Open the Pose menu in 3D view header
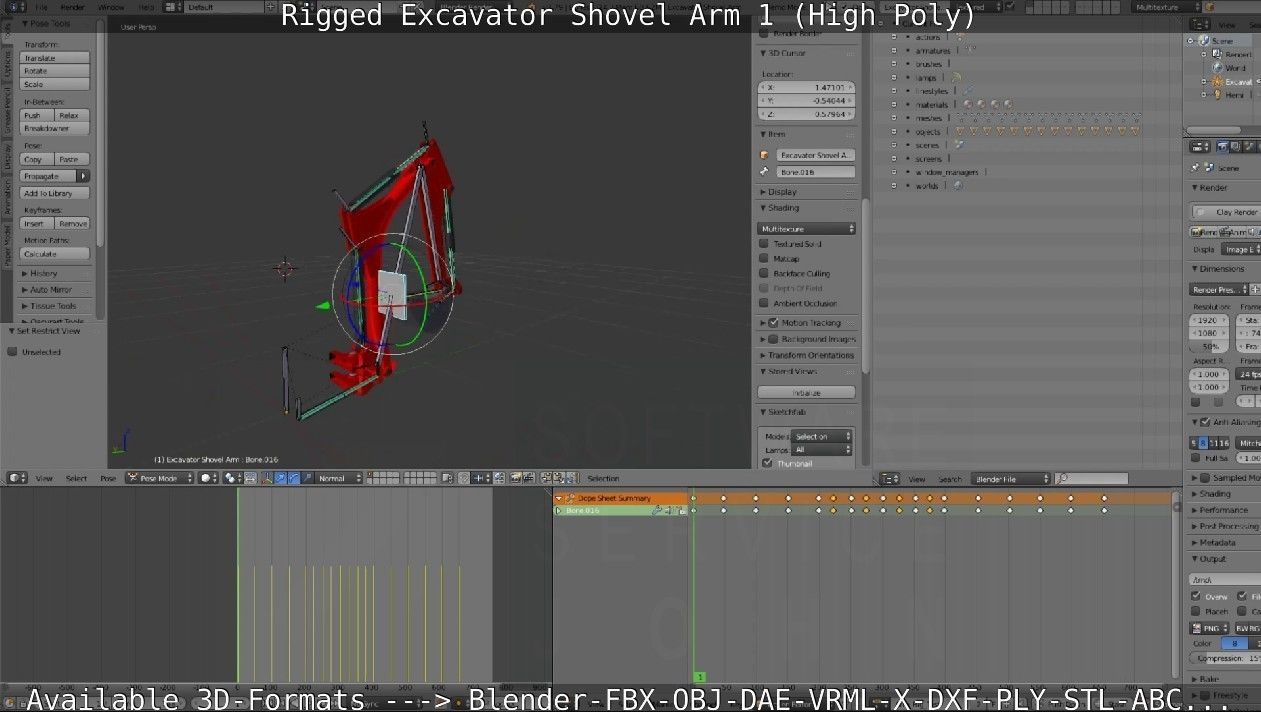Image resolution: width=1261 pixels, height=712 pixels. point(107,478)
